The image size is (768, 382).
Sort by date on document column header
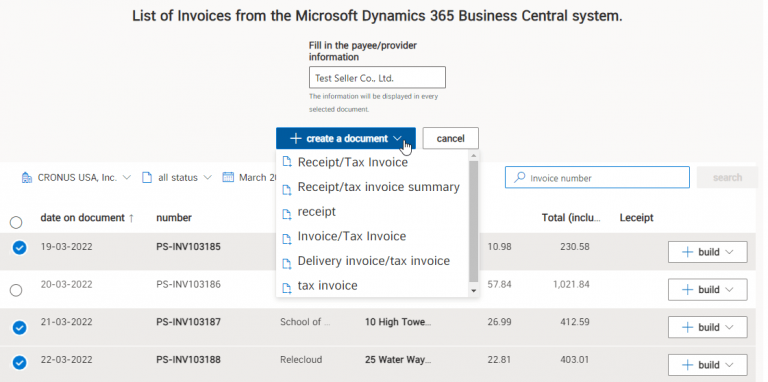tap(83, 218)
